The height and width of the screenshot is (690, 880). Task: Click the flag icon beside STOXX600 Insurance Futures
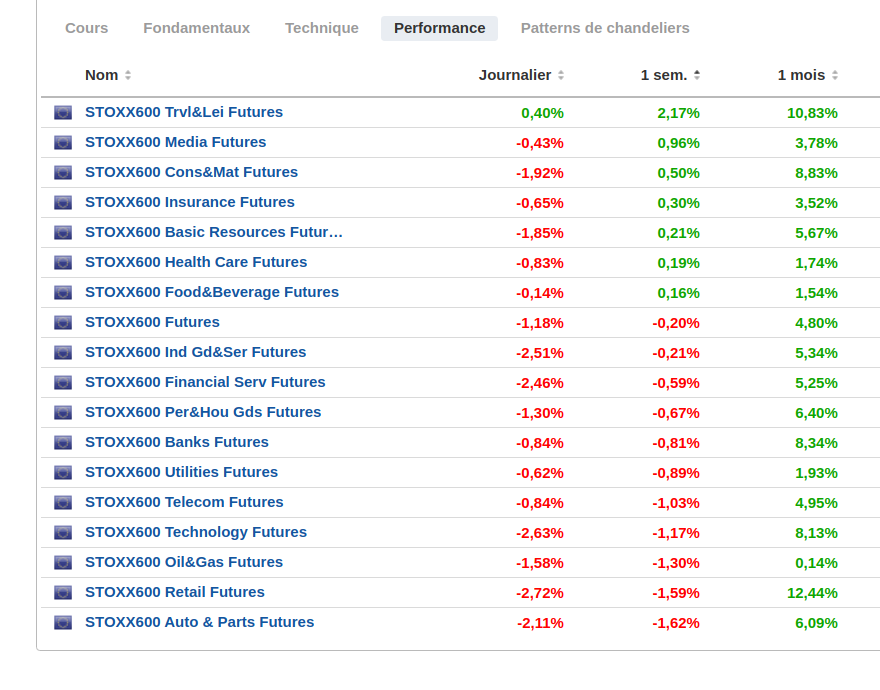click(x=63, y=203)
